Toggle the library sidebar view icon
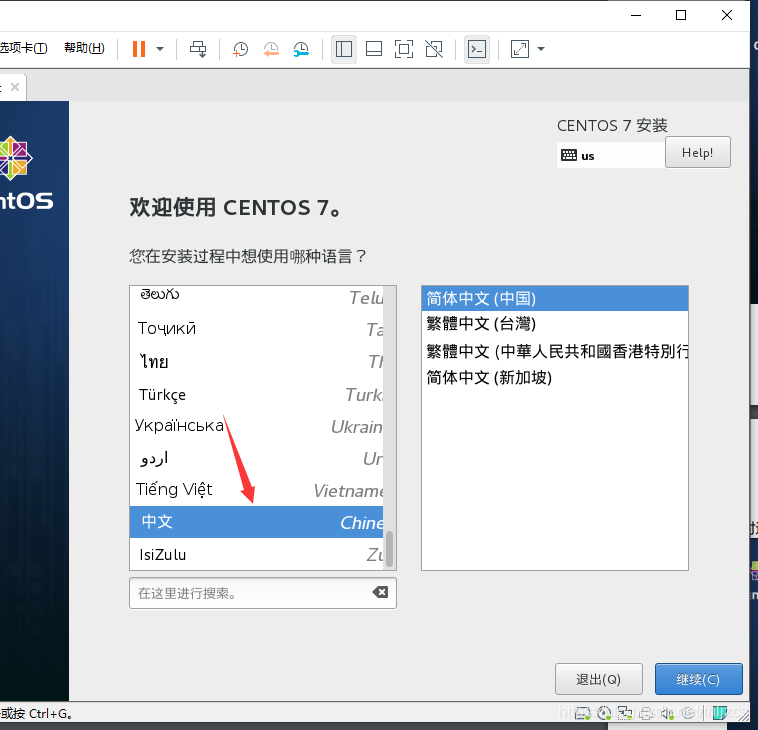 (344, 49)
